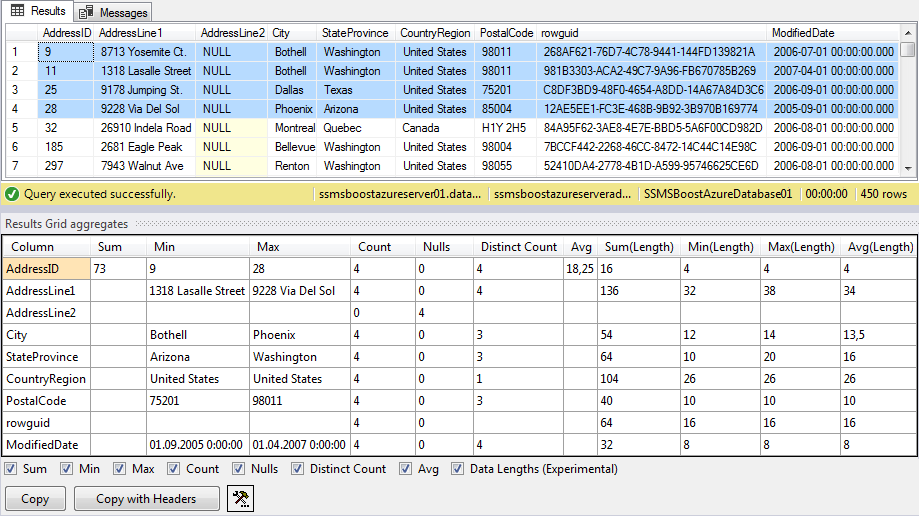Click the rowguid row label in aggregates

coord(46,423)
